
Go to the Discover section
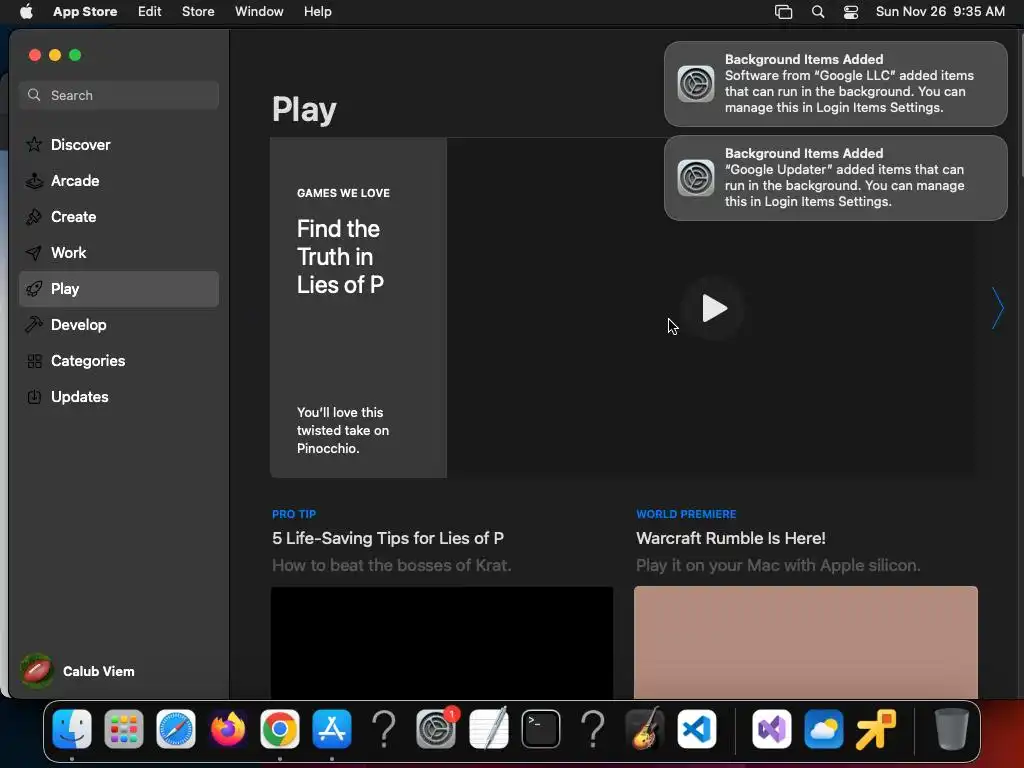pyautogui.click(x=119, y=144)
